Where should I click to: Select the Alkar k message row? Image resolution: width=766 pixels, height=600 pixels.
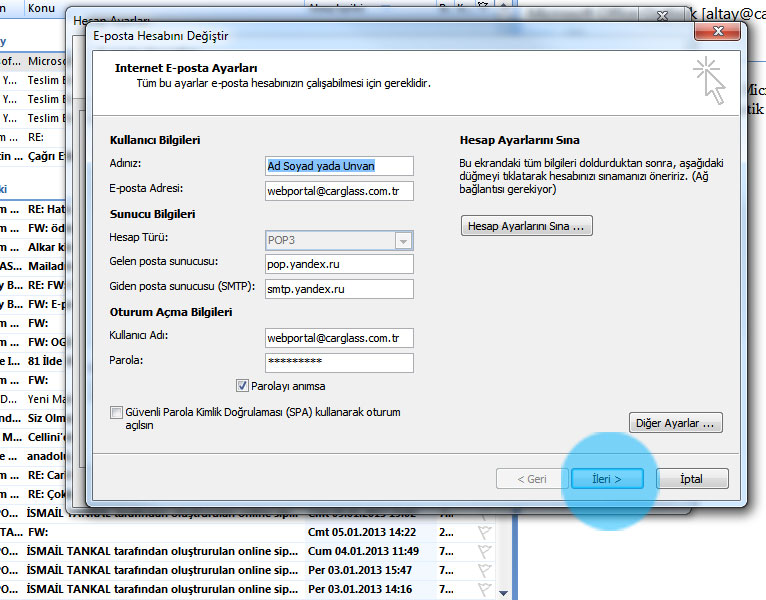pos(33,247)
